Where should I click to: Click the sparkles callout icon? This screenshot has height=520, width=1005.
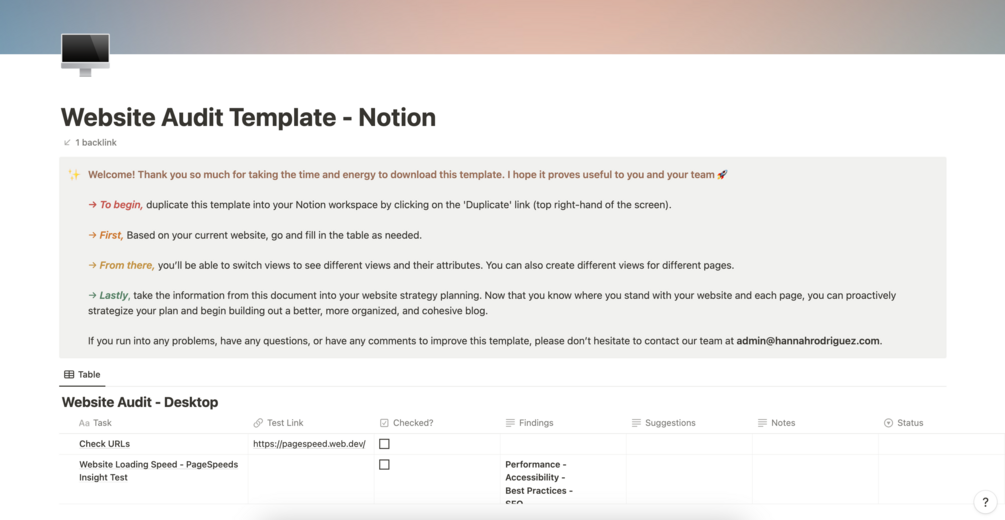coord(74,175)
